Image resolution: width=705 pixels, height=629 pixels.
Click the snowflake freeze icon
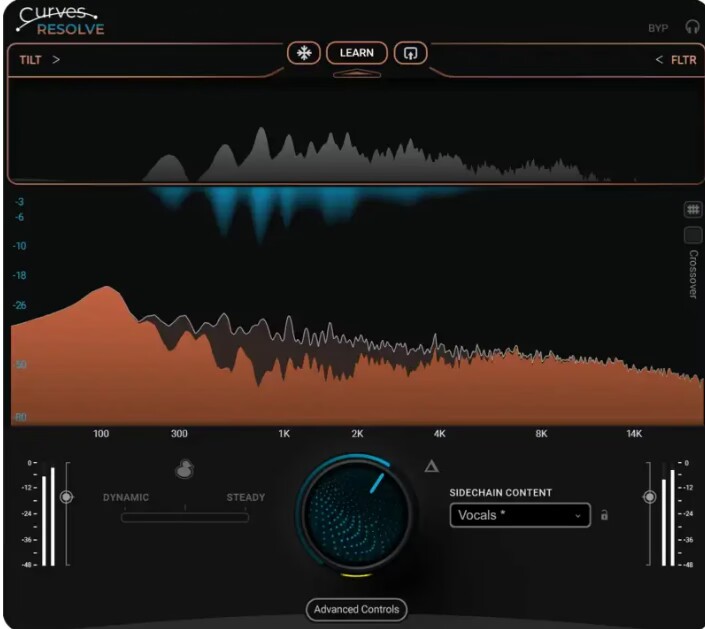[x=304, y=53]
